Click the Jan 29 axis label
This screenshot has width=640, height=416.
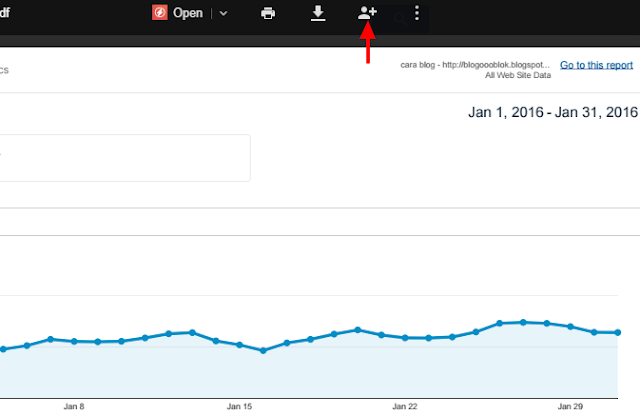[x=570, y=407]
